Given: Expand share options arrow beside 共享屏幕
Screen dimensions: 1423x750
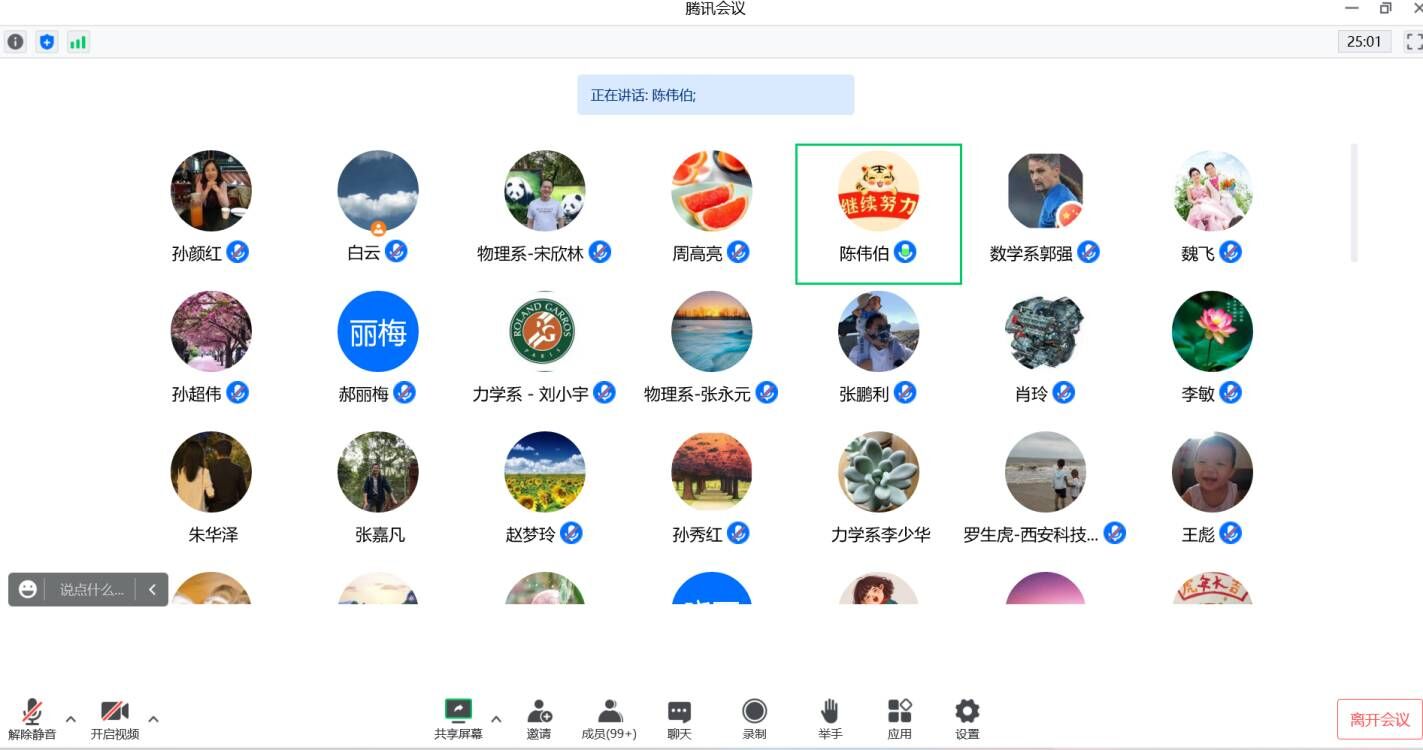Looking at the screenshot, I should pyautogui.click(x=496, y=718).
